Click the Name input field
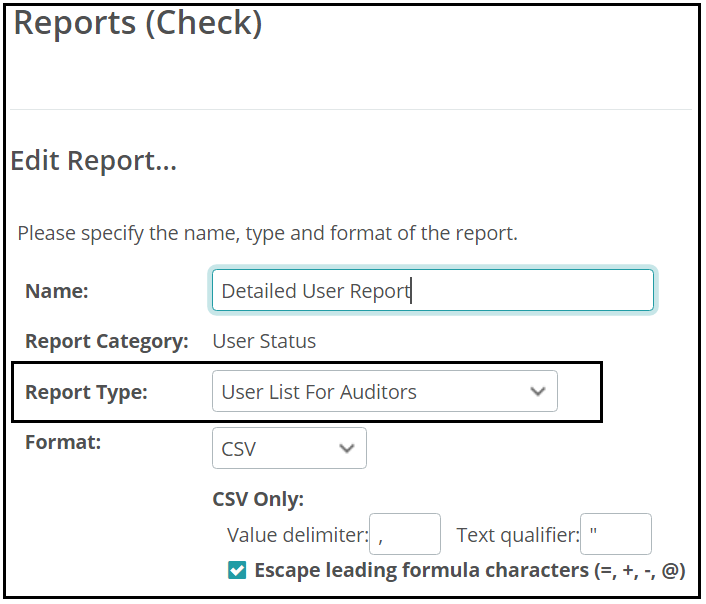 433,291
